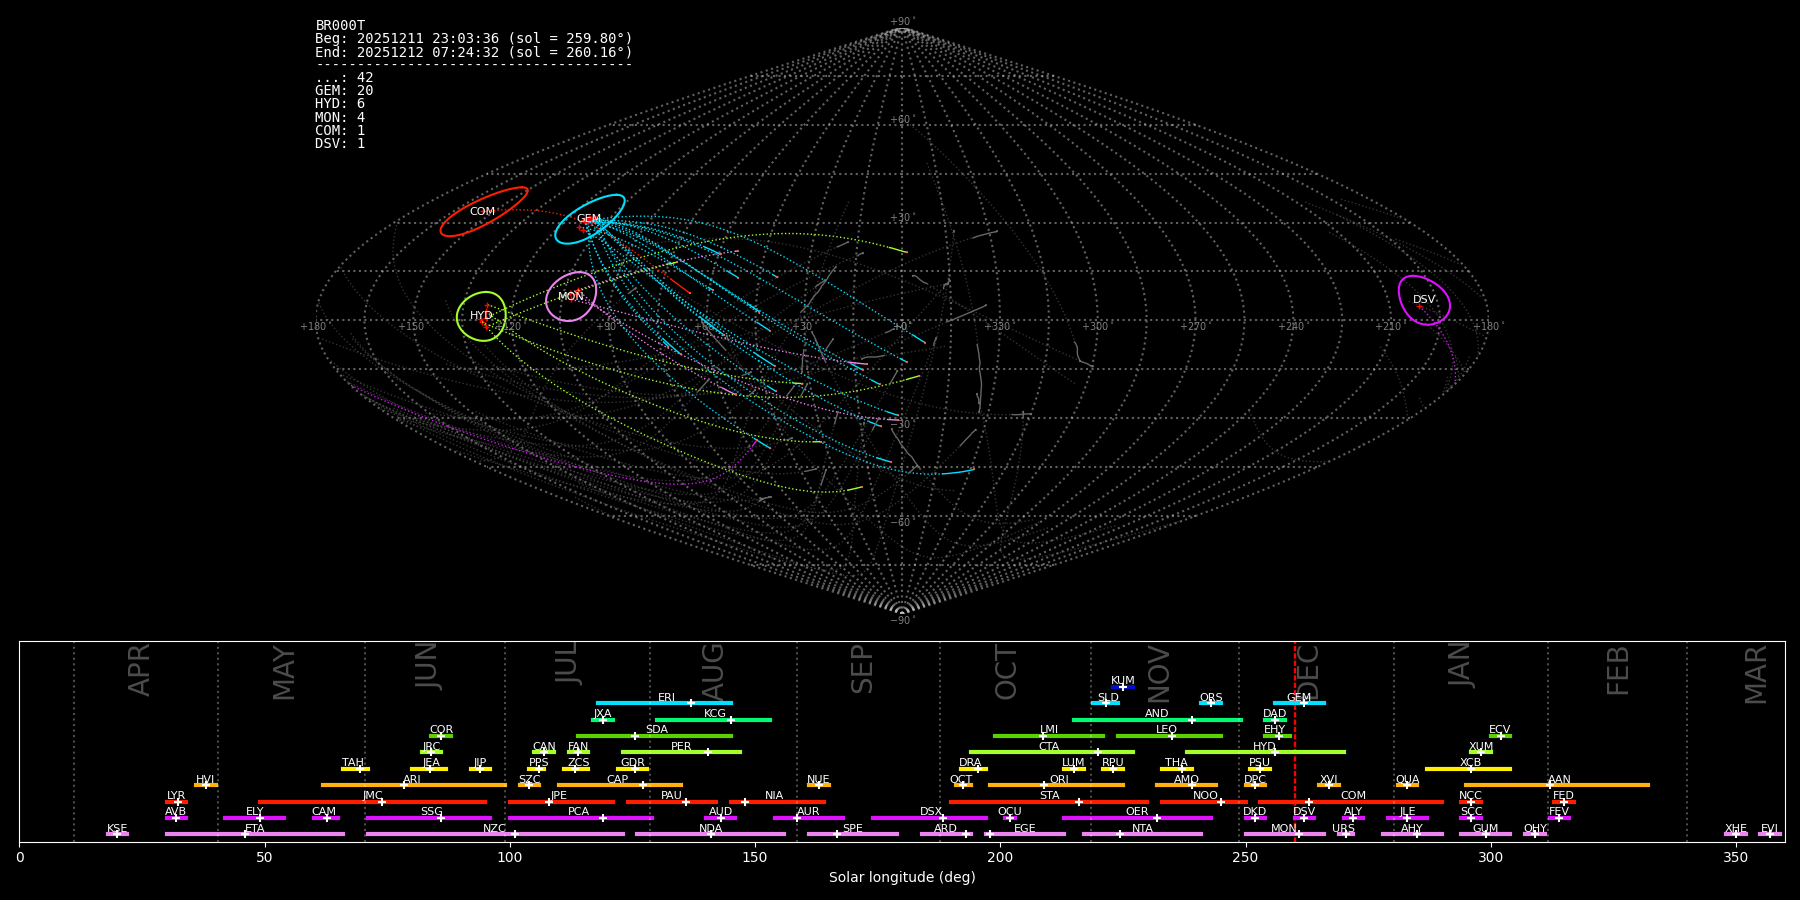Click the 'MON: 4' count in the legend list
1800x900 pixels.
(340, 117)
